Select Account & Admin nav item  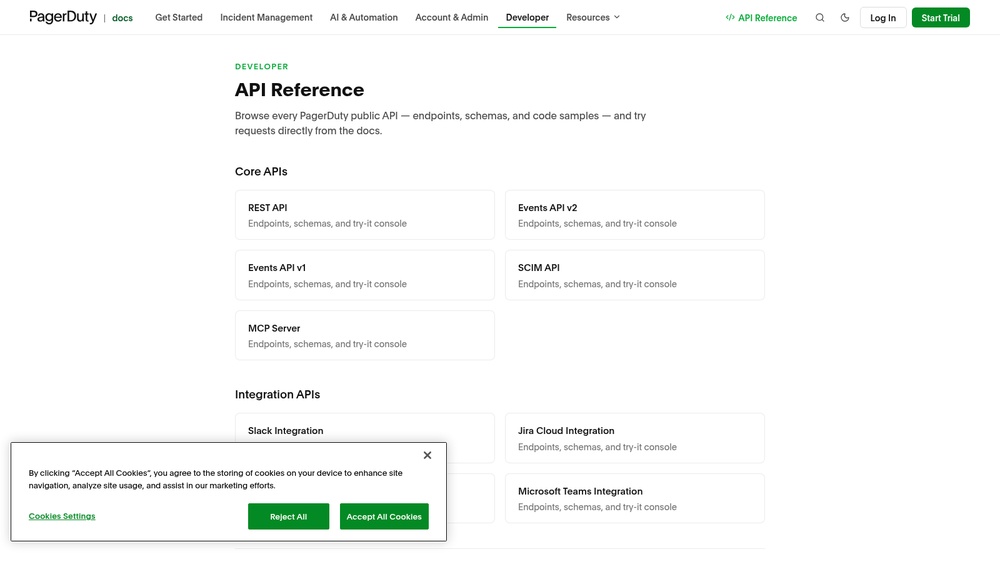click(x=452, y=17)
